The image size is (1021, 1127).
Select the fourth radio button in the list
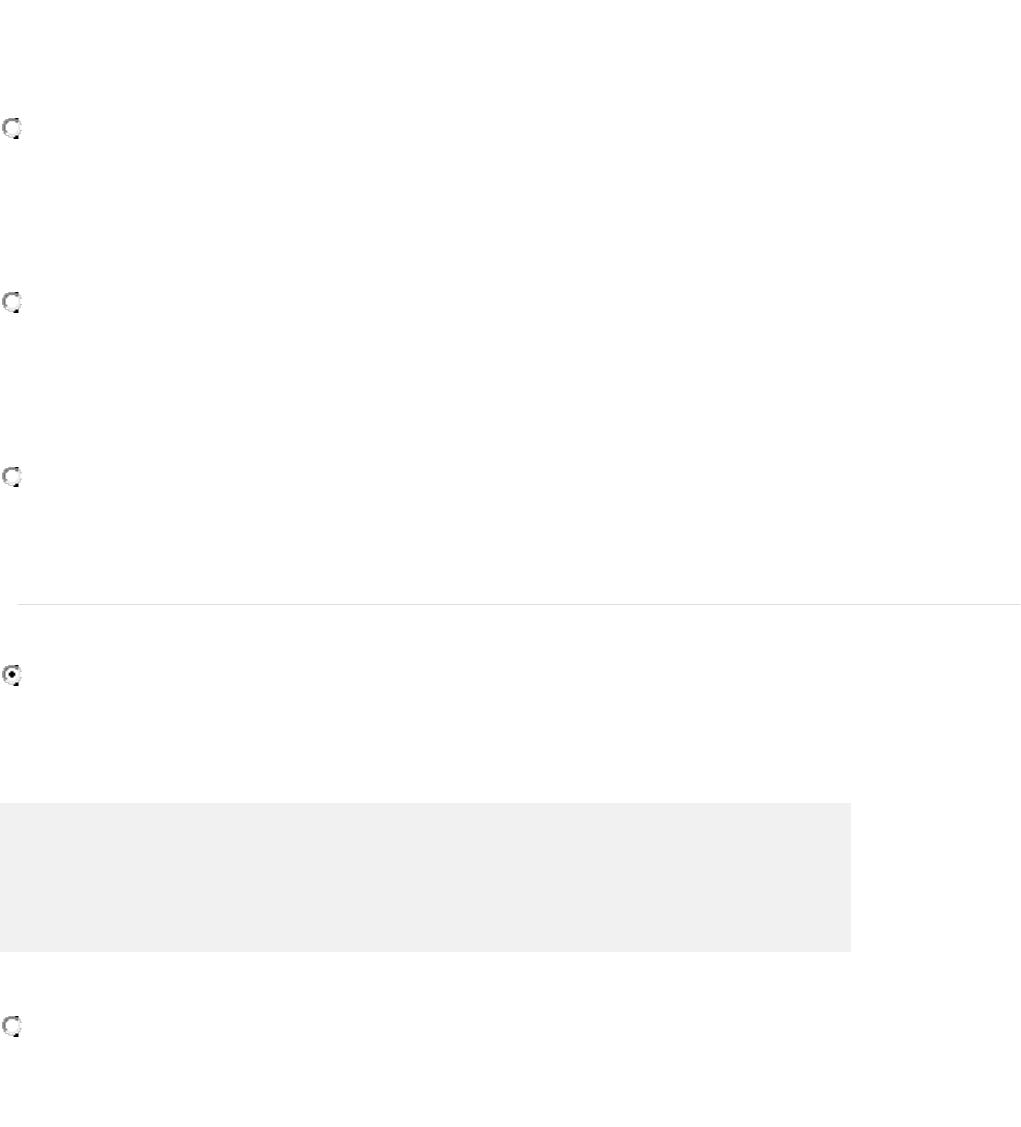click(12, 676)
